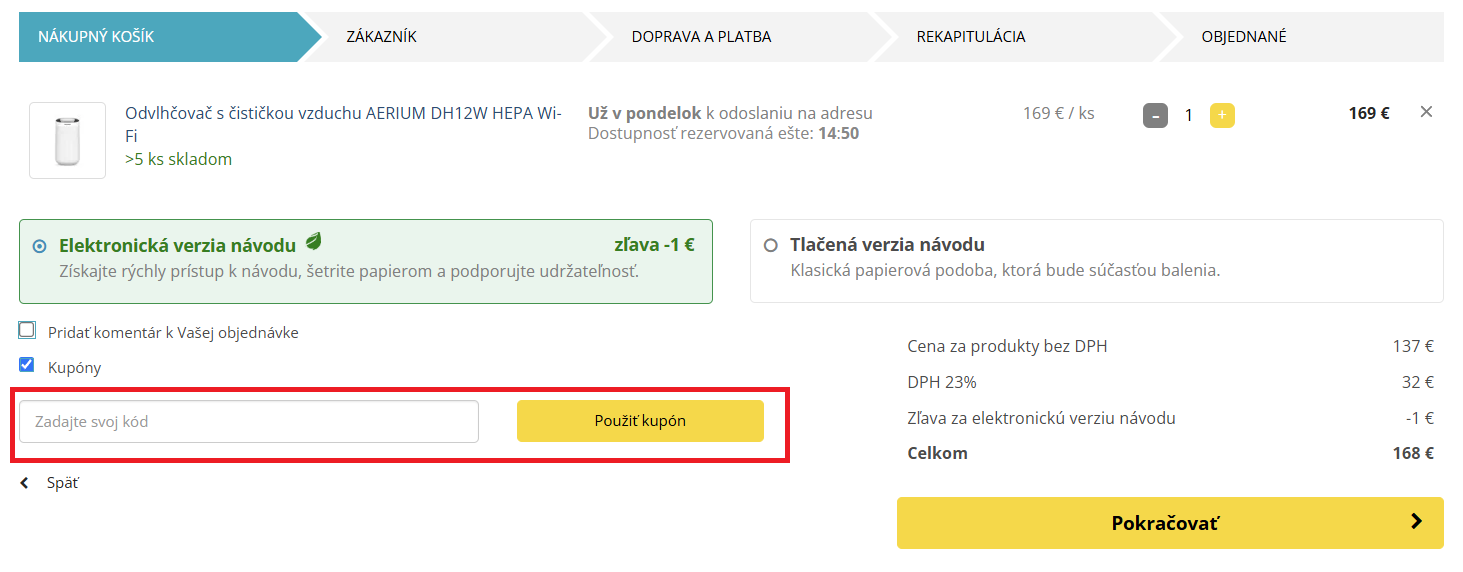Click the Pokračovať button label

[1165, 523]
